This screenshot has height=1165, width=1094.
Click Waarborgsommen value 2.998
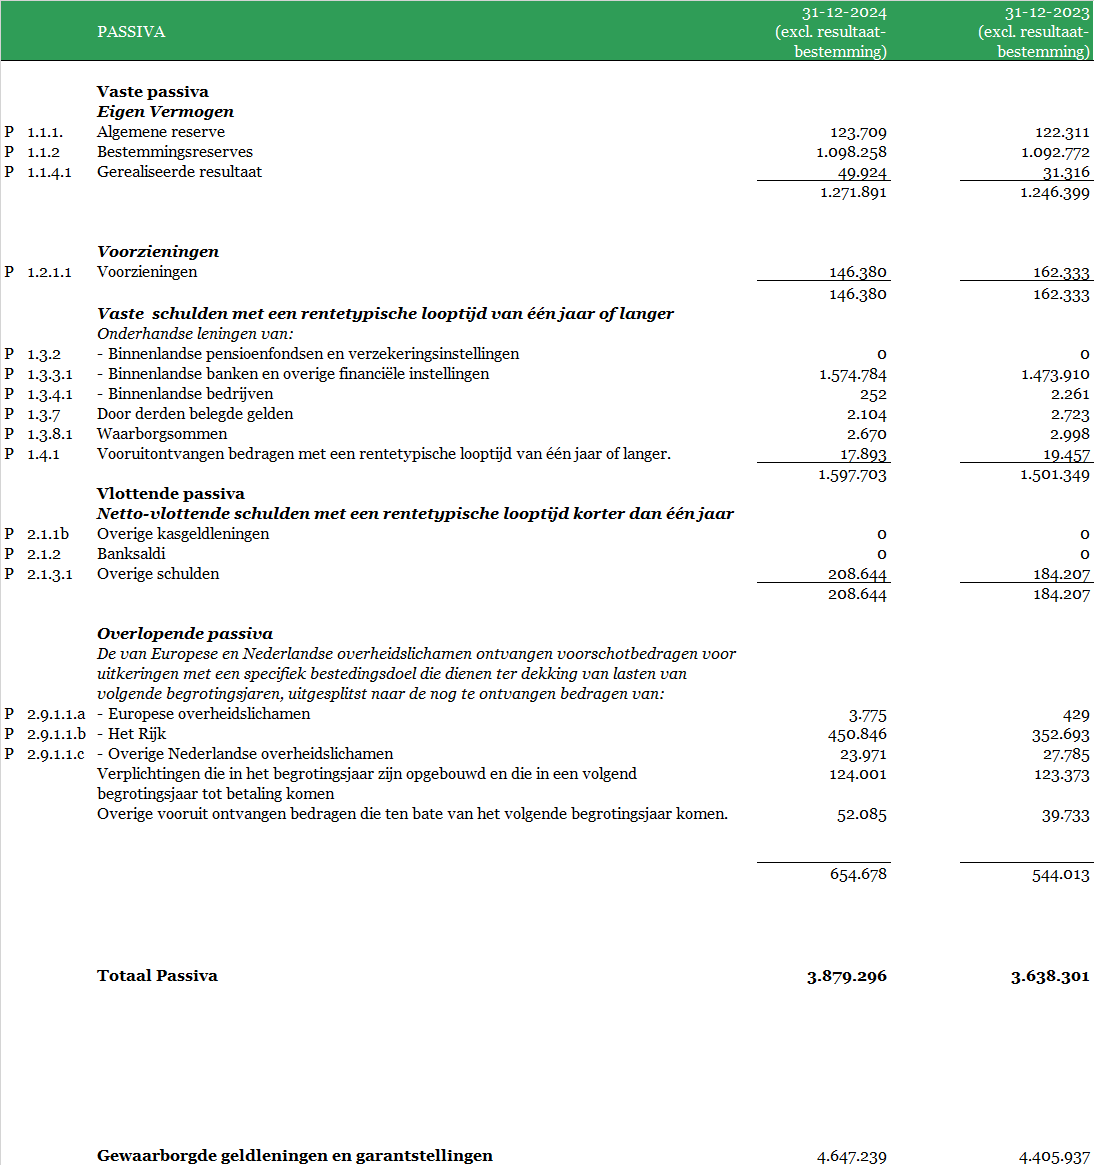(1070, 435)
